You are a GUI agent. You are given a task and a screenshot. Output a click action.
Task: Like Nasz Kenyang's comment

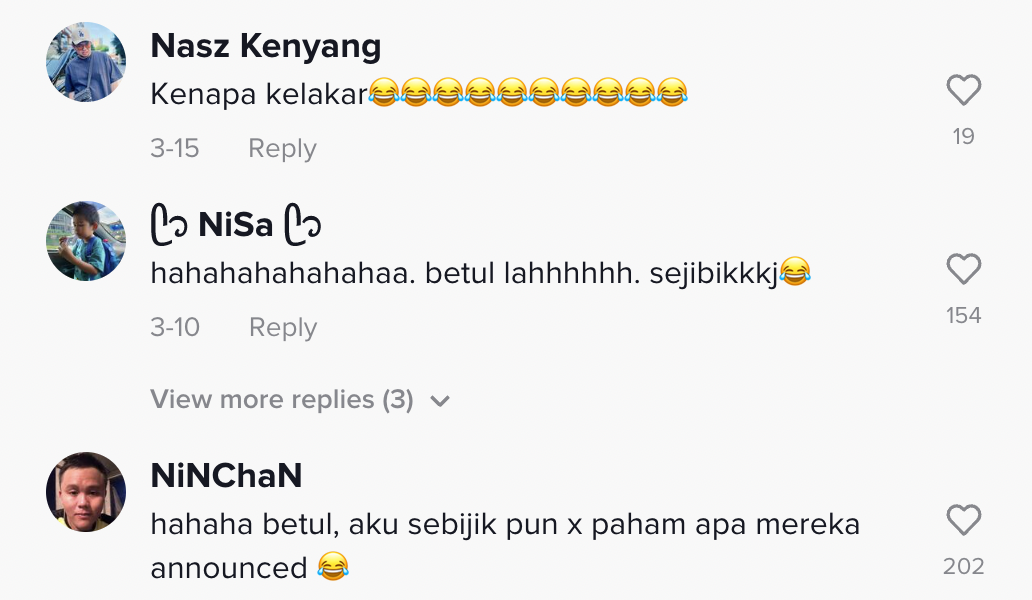coord(963,91)
